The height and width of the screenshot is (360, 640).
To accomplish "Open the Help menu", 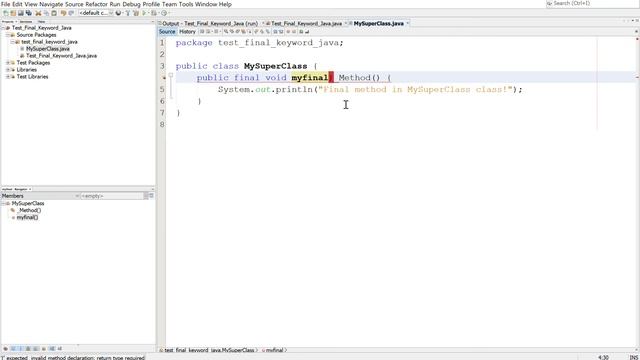I will tap(225, 4).
